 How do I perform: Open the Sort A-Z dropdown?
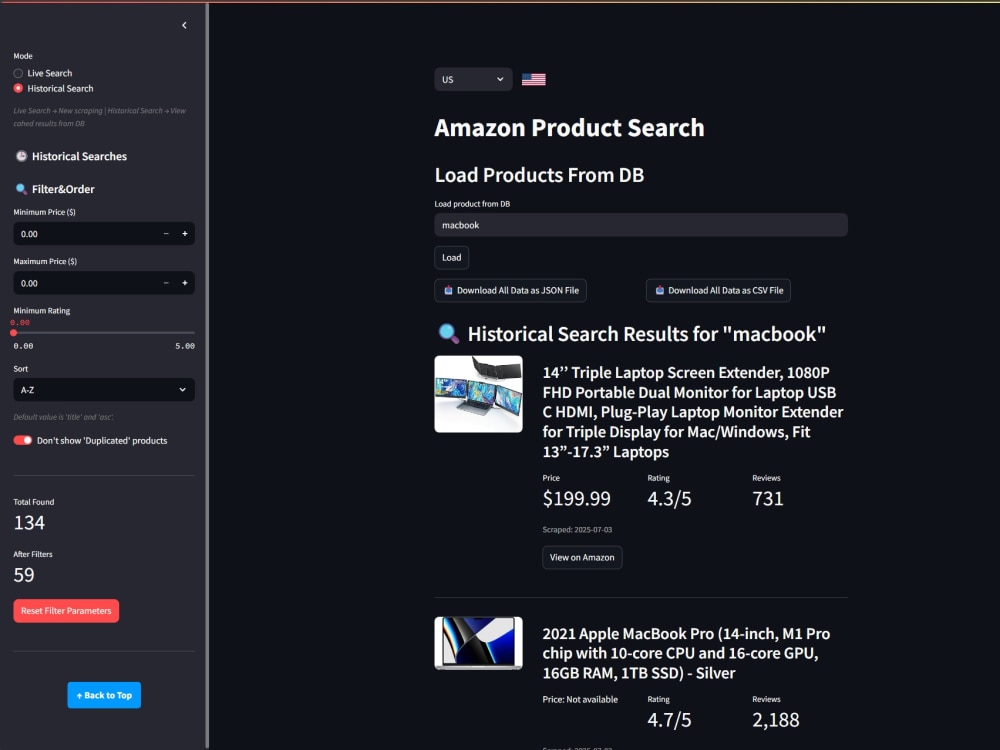coord(104,390)
